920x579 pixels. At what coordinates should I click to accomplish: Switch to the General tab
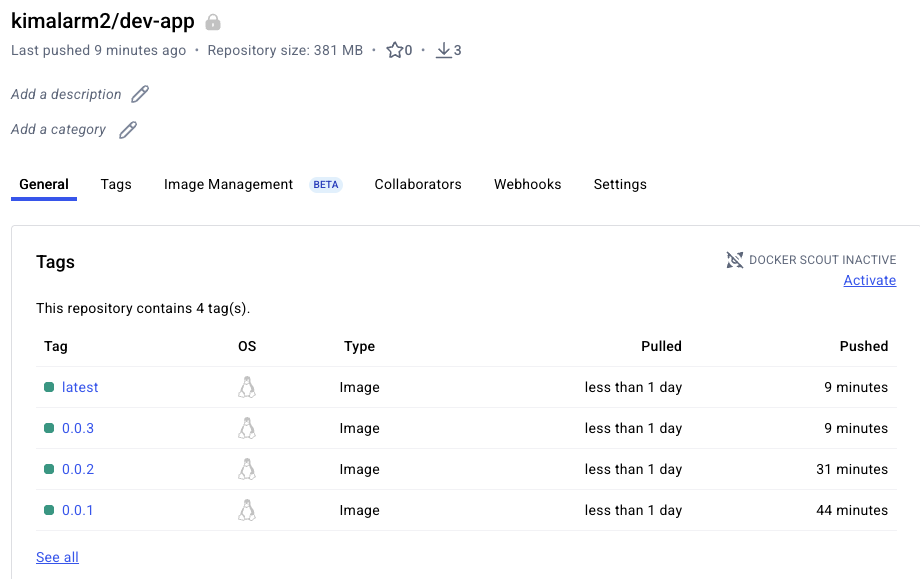click(44, 184)
